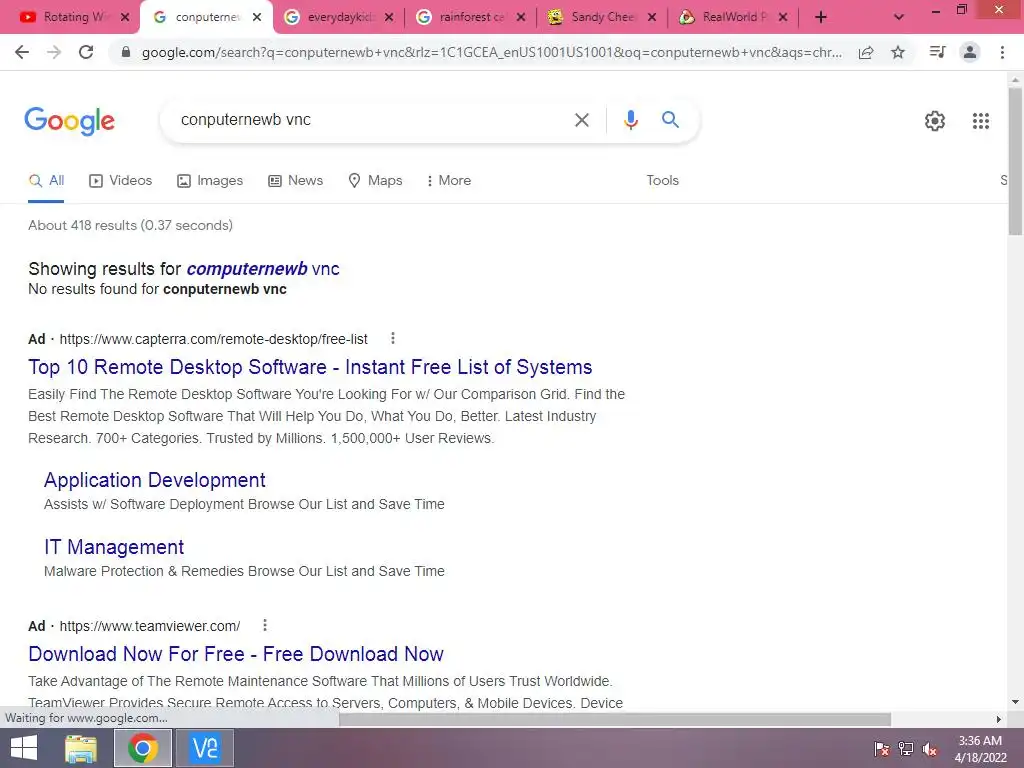The image size is (1024, 768).
Task: Click the vertical scrollbar thumb
Action: 1015,161
